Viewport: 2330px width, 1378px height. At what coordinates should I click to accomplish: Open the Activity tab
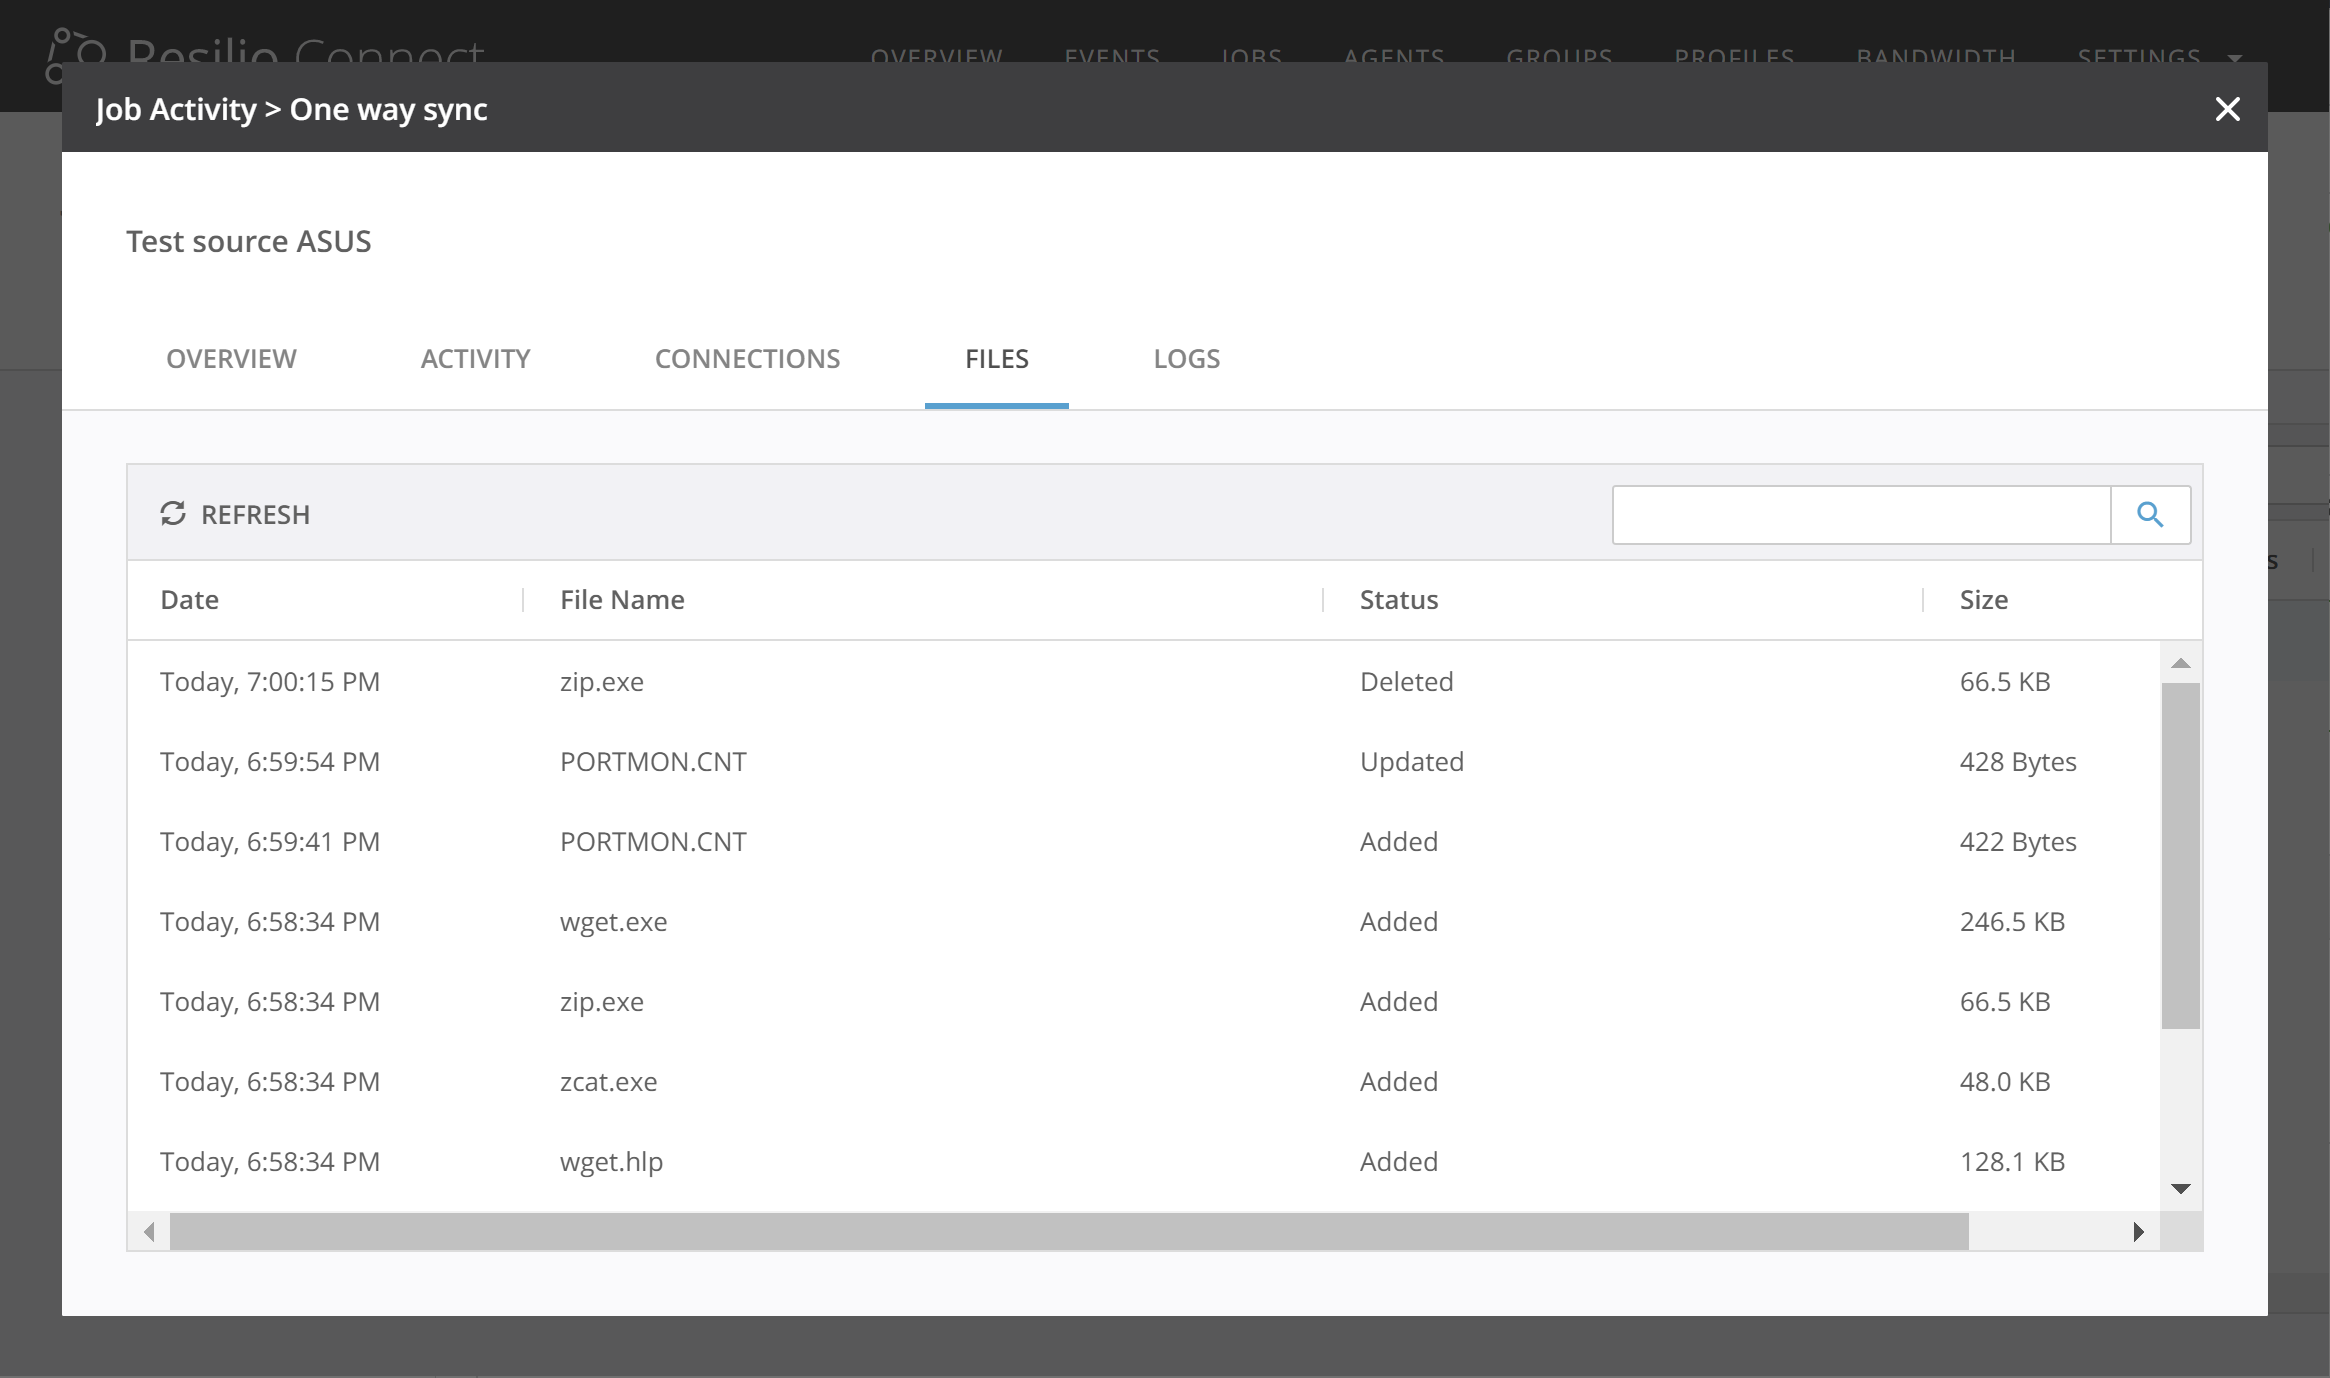475,359
